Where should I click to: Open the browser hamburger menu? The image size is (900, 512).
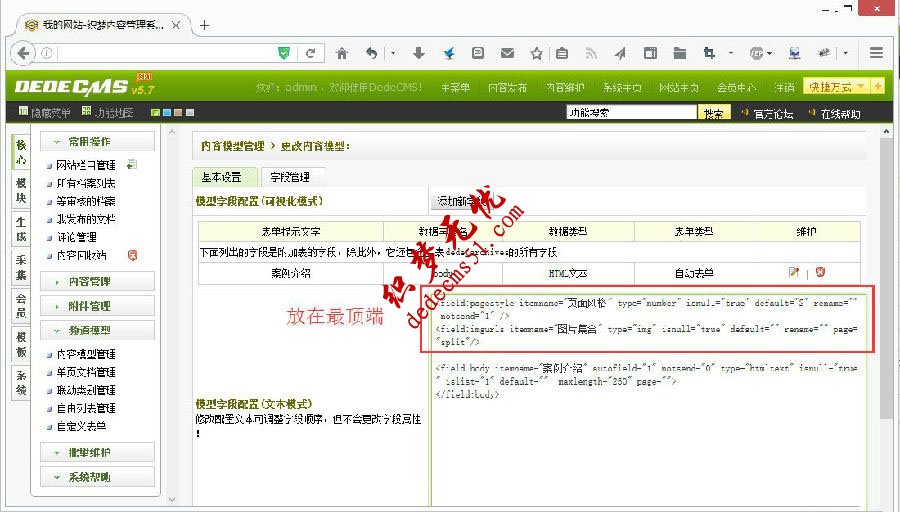coord(876,53)
